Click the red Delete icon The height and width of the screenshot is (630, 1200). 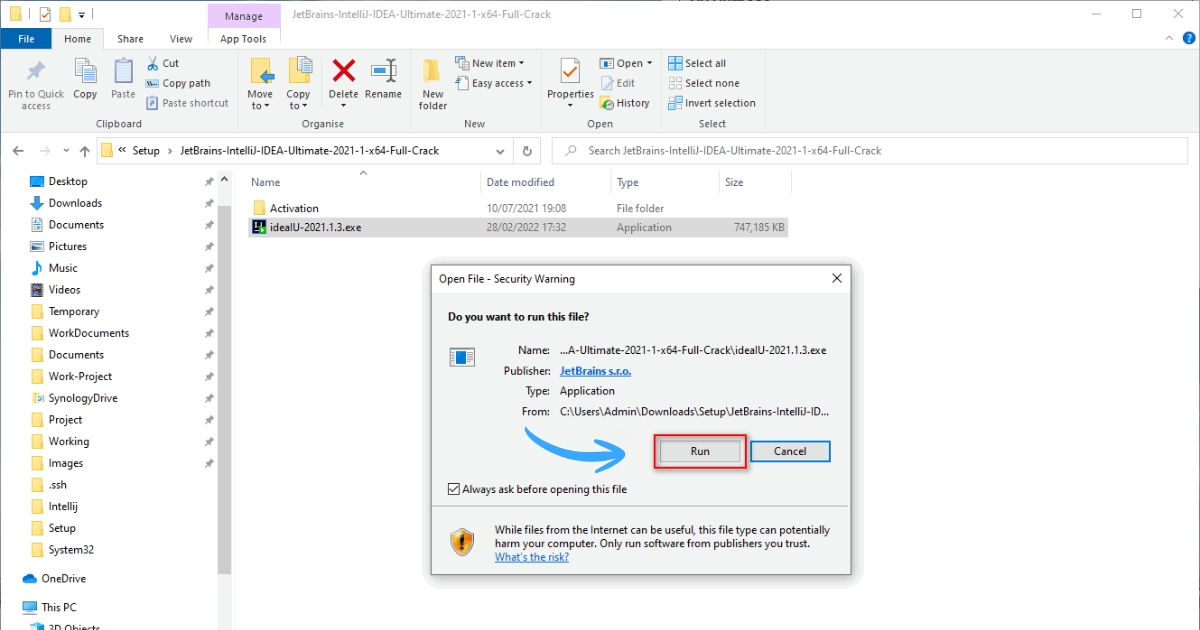(344, 70)
